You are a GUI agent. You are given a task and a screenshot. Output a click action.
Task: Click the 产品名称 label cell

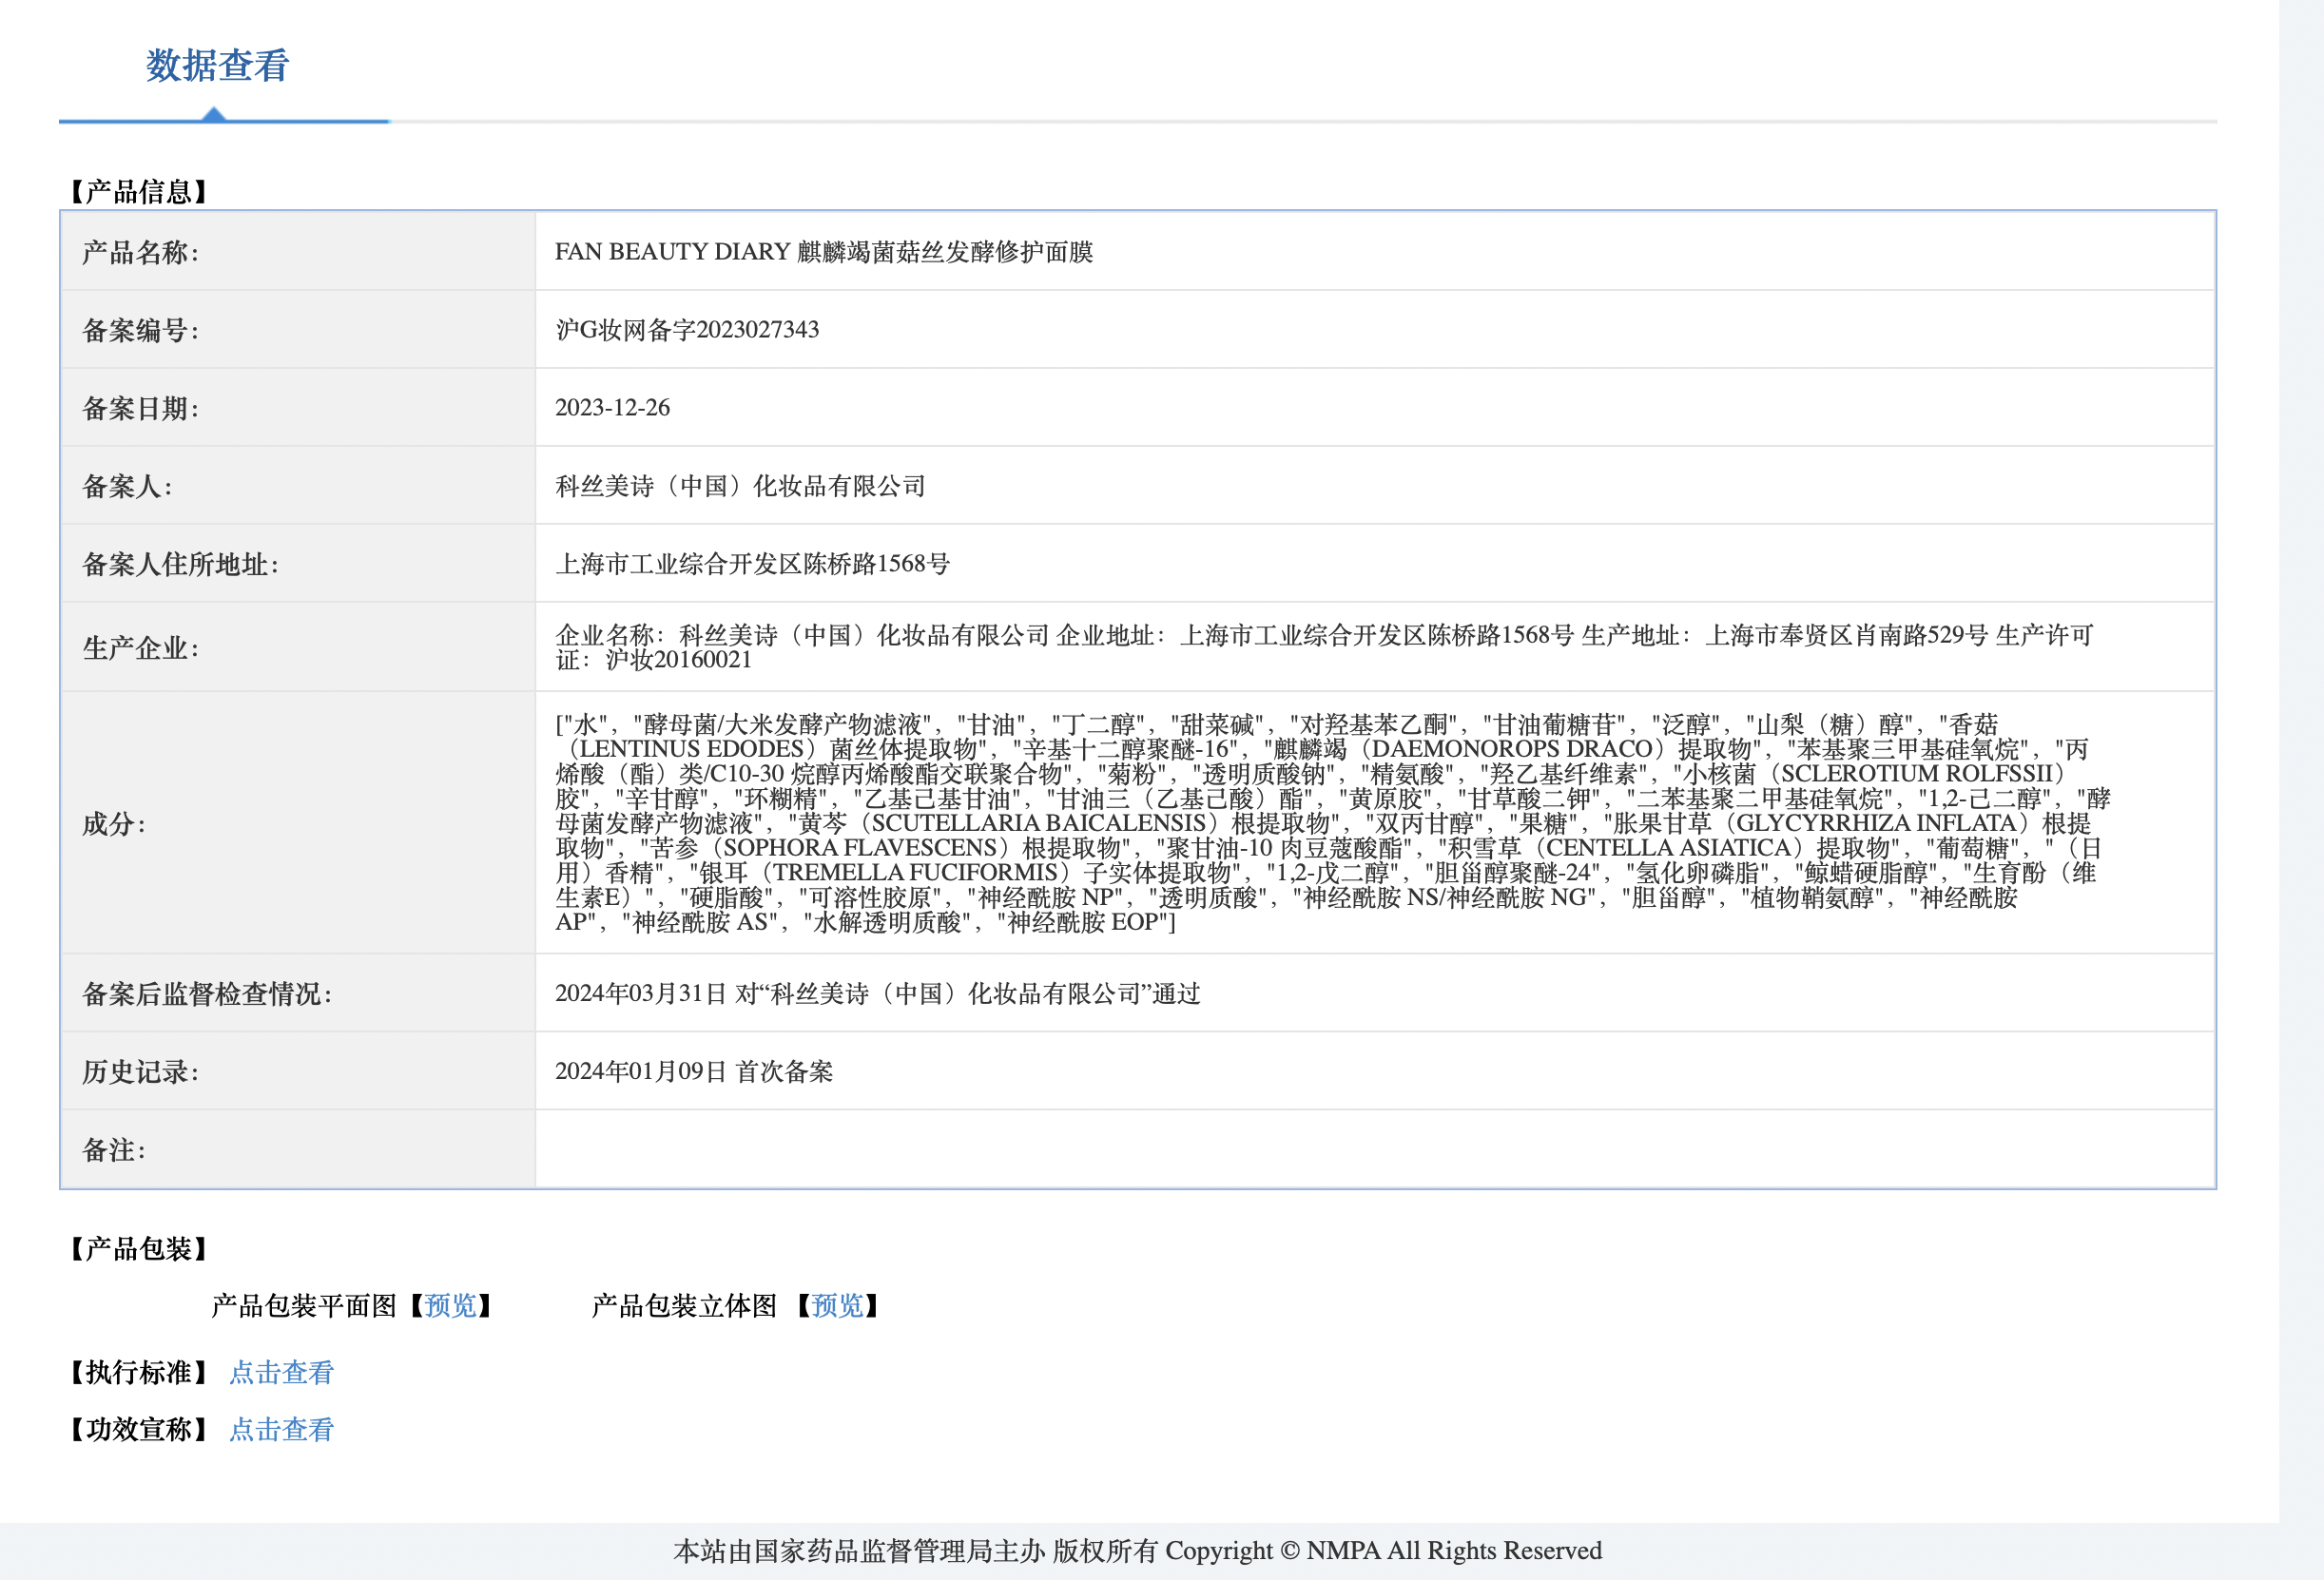click(140, 252)
